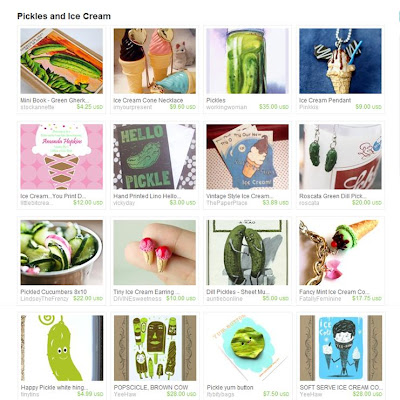Open the Happy Pickle cartoon image
Viewport: 400px width, 400px height.
(x=62, y=348)
